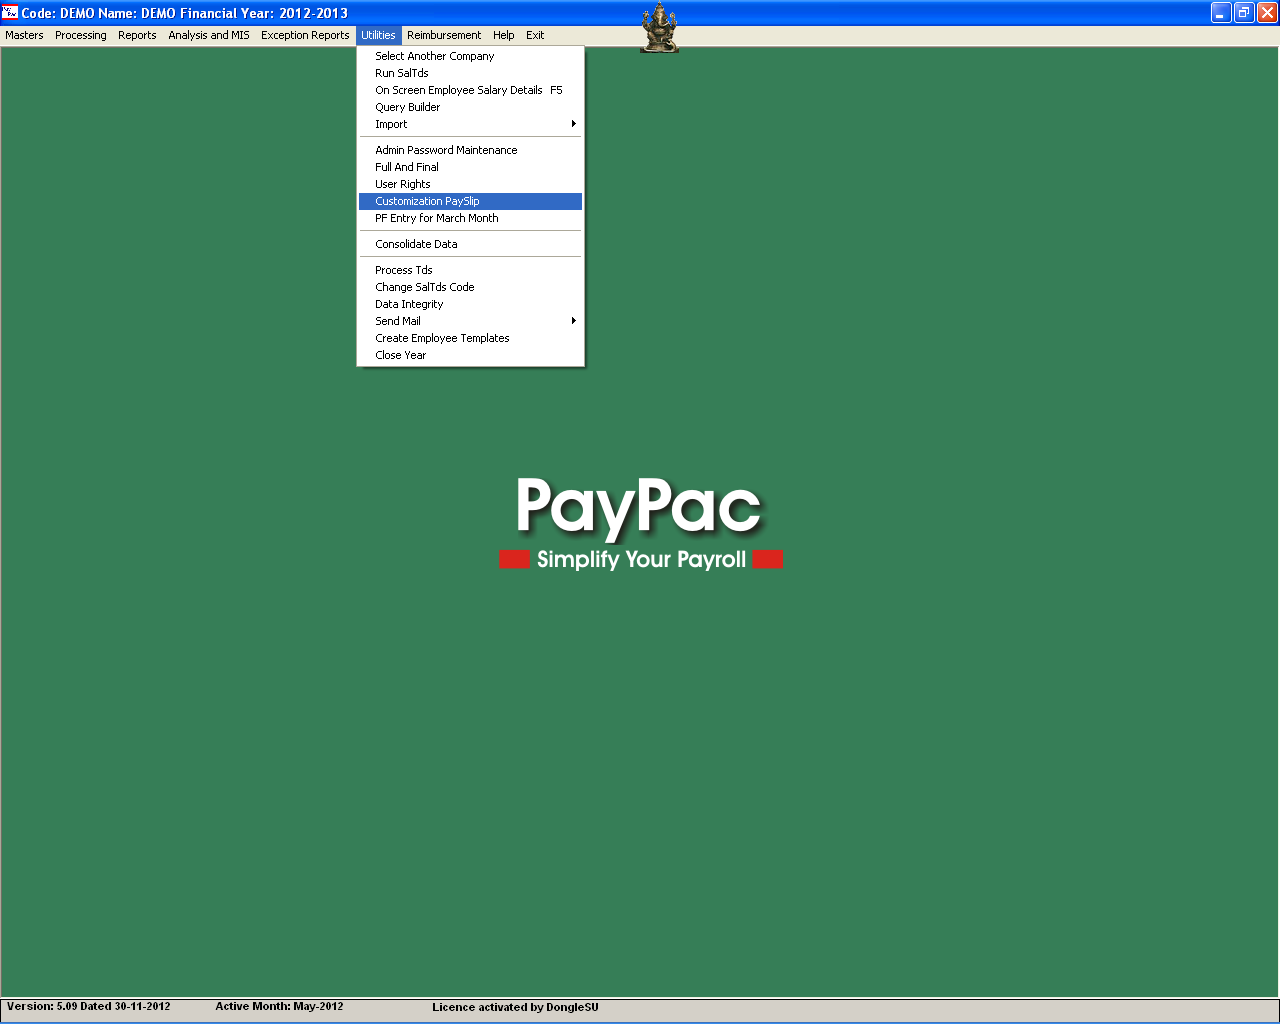This screenshot has width=1280, height=1024.
Task: Expand the Send Mail submenu
Action: pyautogui.click(x=470, y=321)
